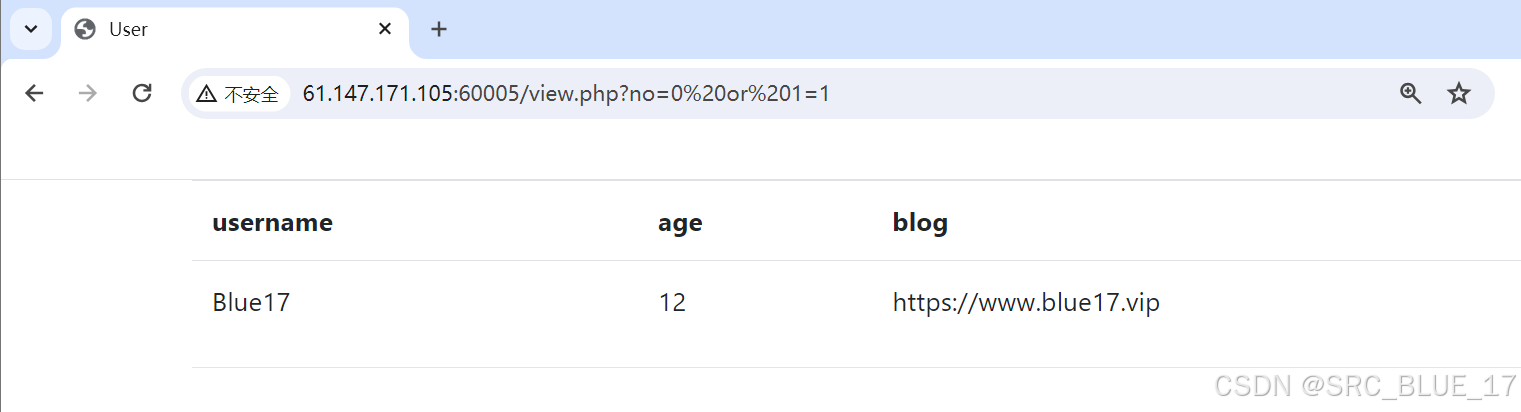Click the CSDN @SRC_BLUE_17 watermark
Image resolution: width=1521 pixels, height=412 pixels.
(x=1365, y=386)
